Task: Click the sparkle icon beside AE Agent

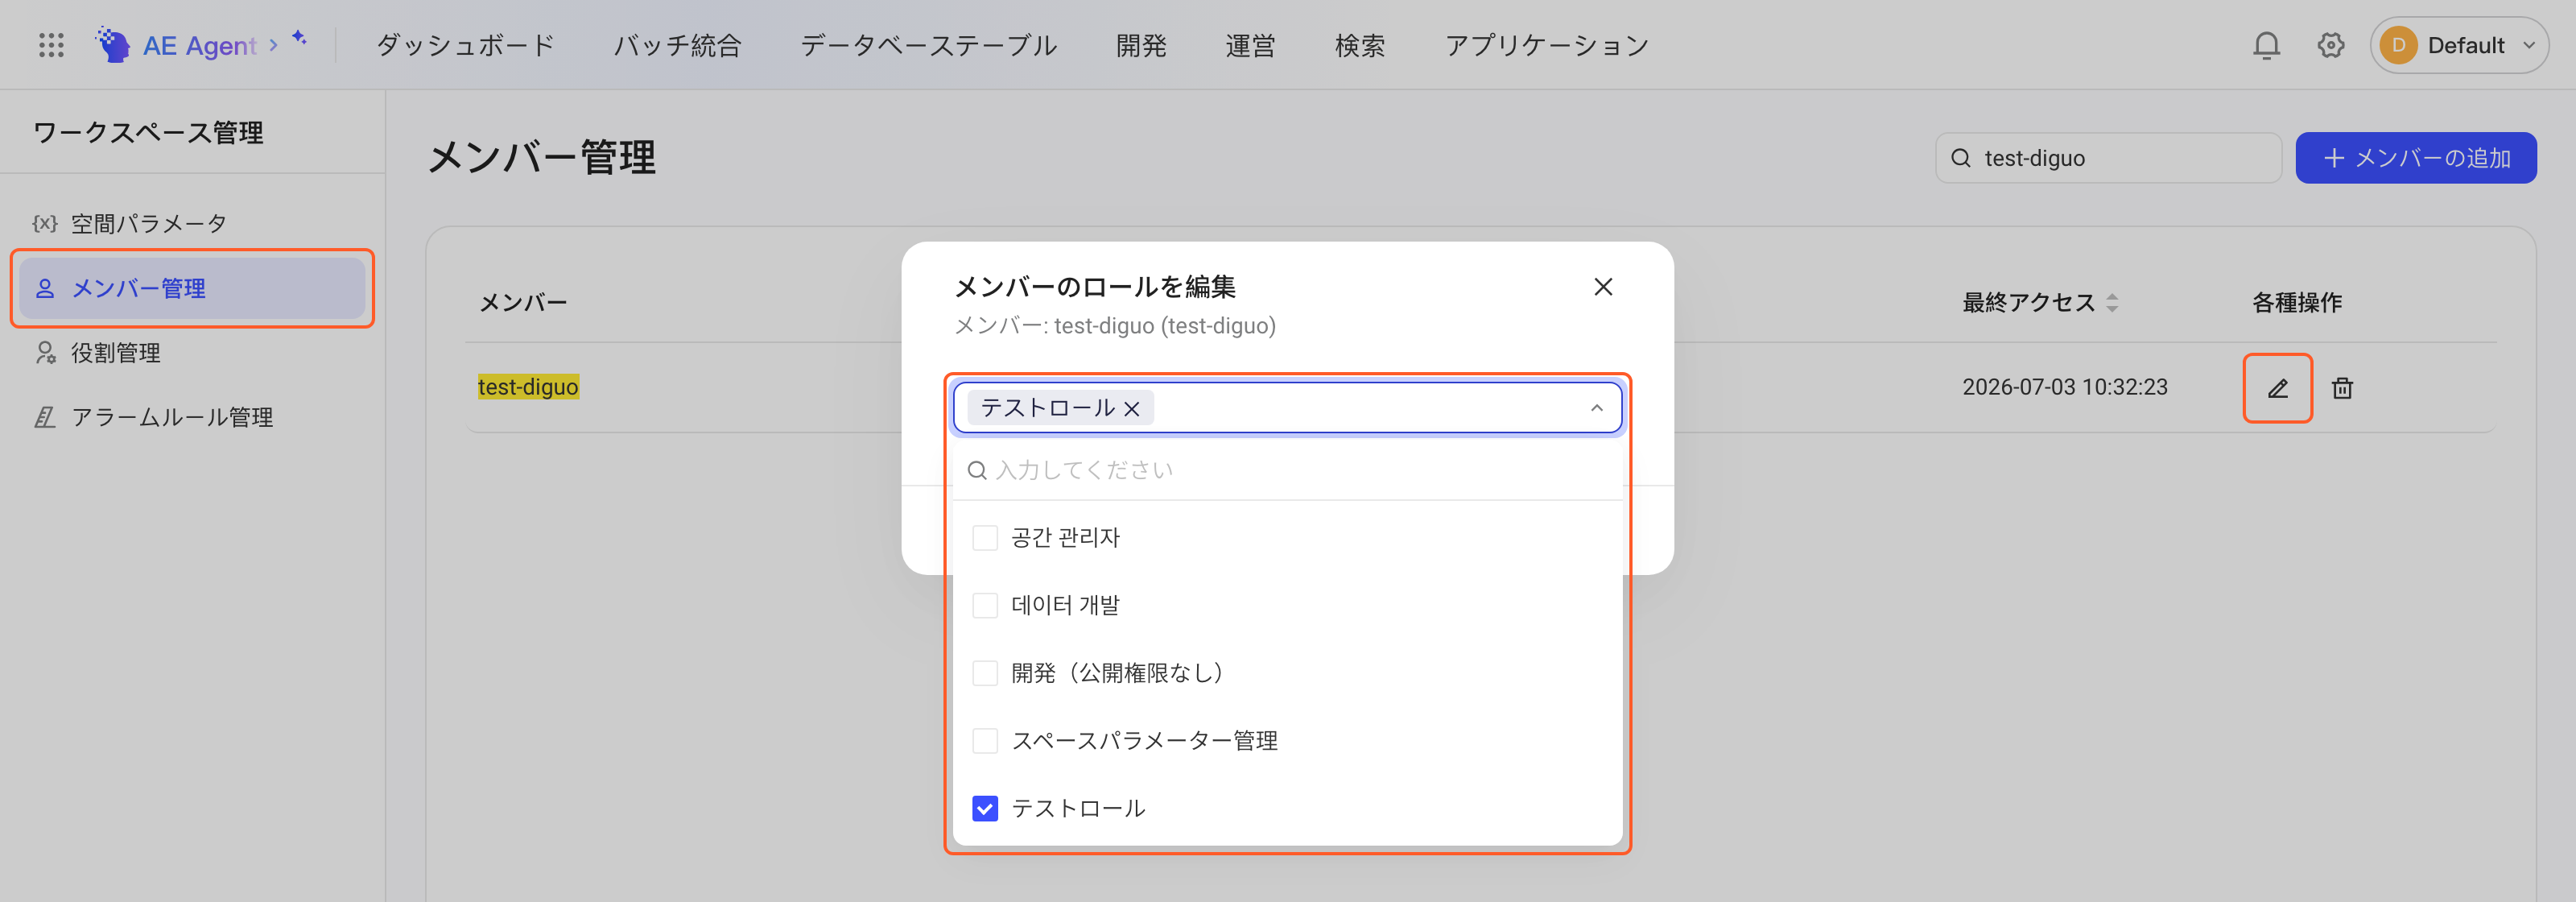Action: click(x=299, y=38)
